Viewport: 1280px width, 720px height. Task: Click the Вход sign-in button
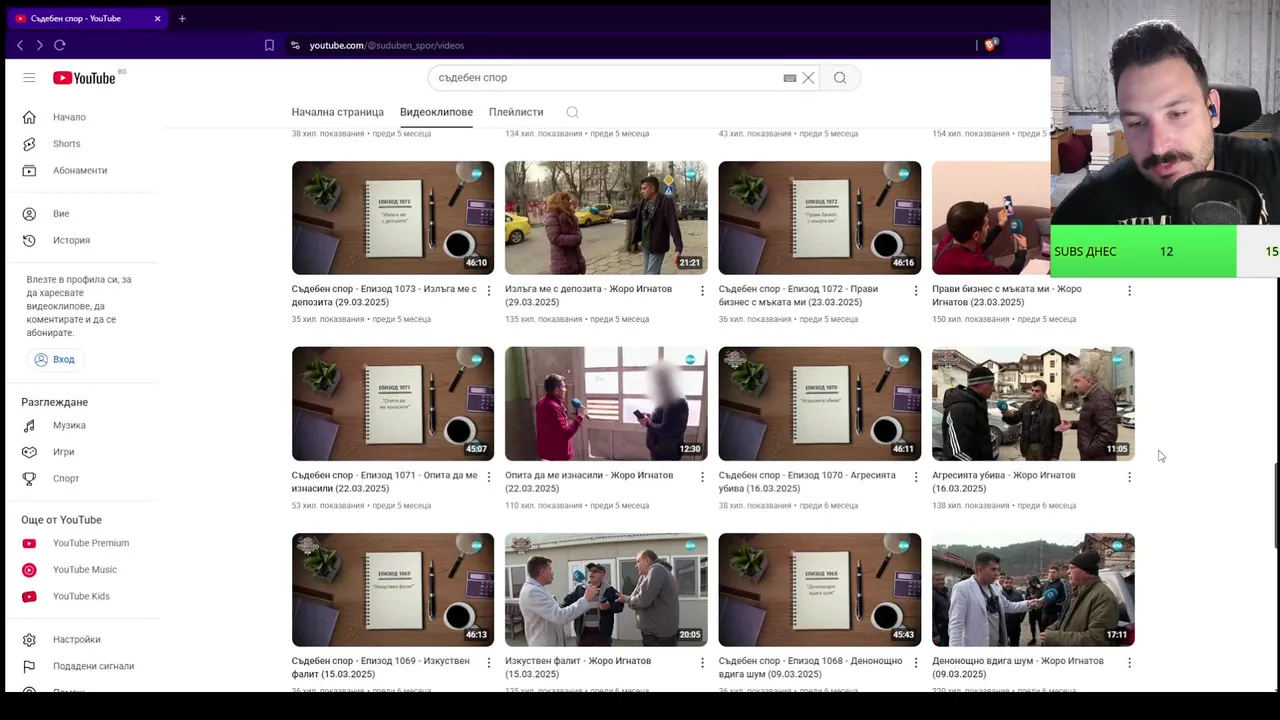[x=54, y=359]
